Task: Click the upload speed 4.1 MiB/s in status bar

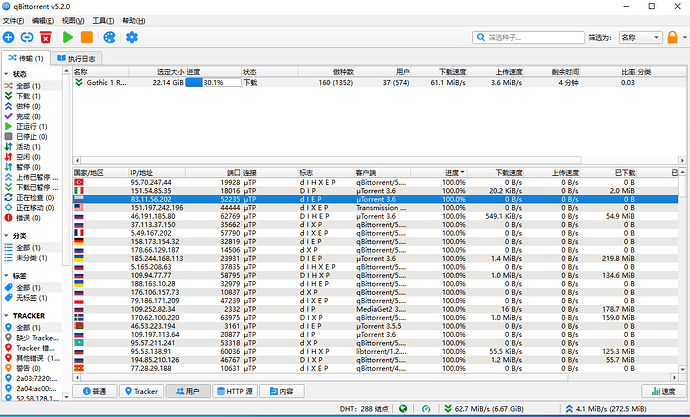Action: pyautogui.click(x=606, y=409)
